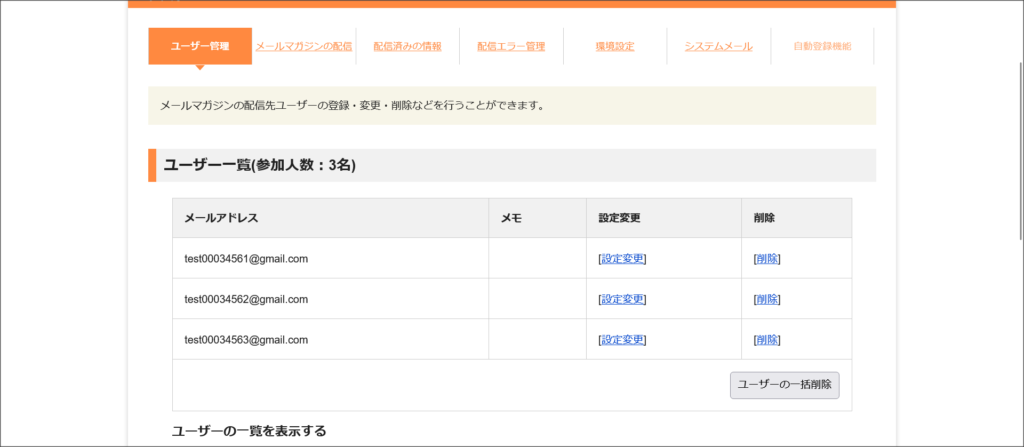Select the 環境設定 tab
Screen dimensions: 1024x447
(615, 46)
